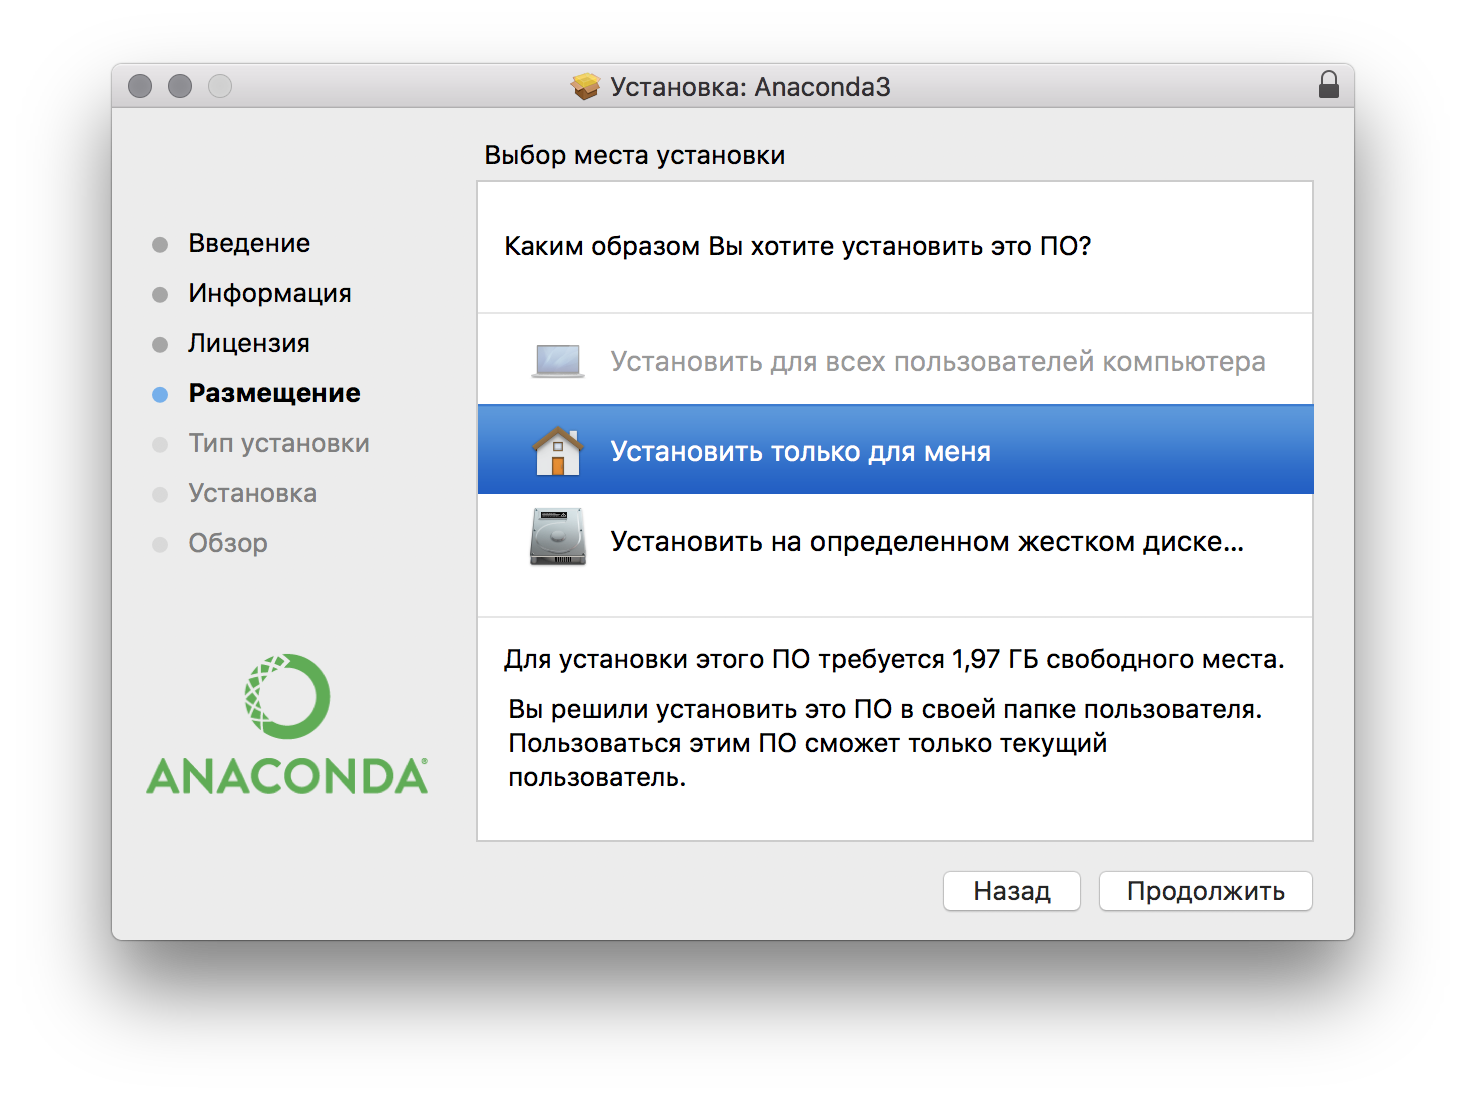Click the Anaconda logo in the sidebar
1466x1100 pixels.
[x=287, y=724]
